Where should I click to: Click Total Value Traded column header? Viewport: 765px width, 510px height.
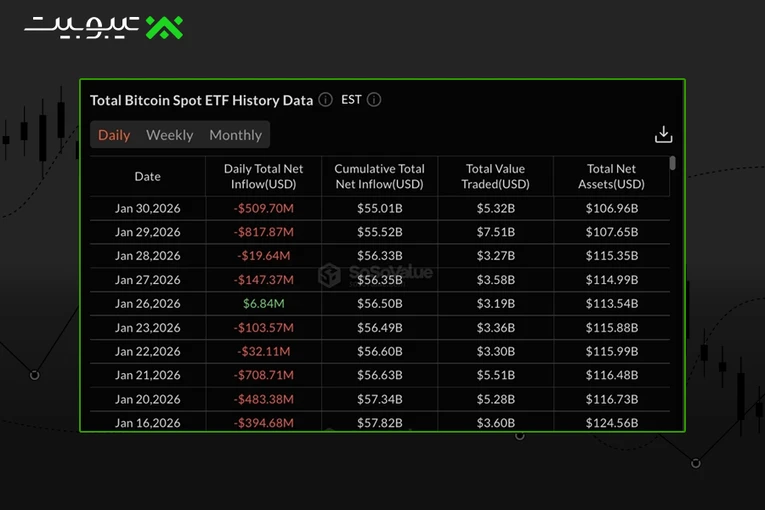click(495, 177)
